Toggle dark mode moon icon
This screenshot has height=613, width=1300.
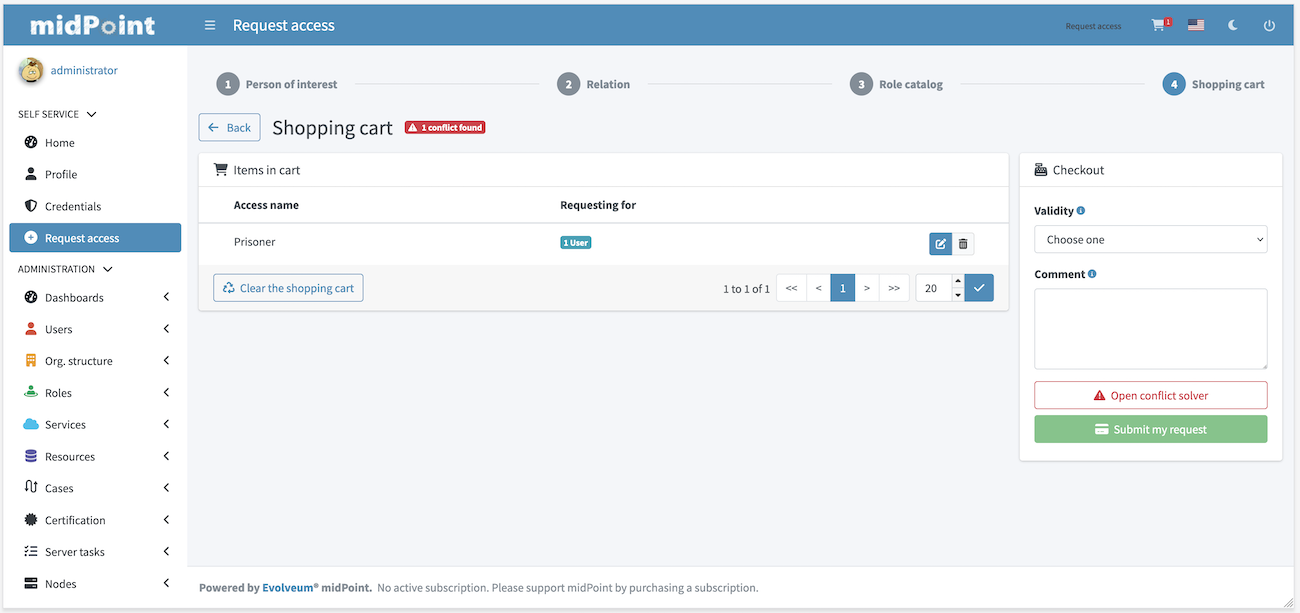click(x=1233, y=25)
